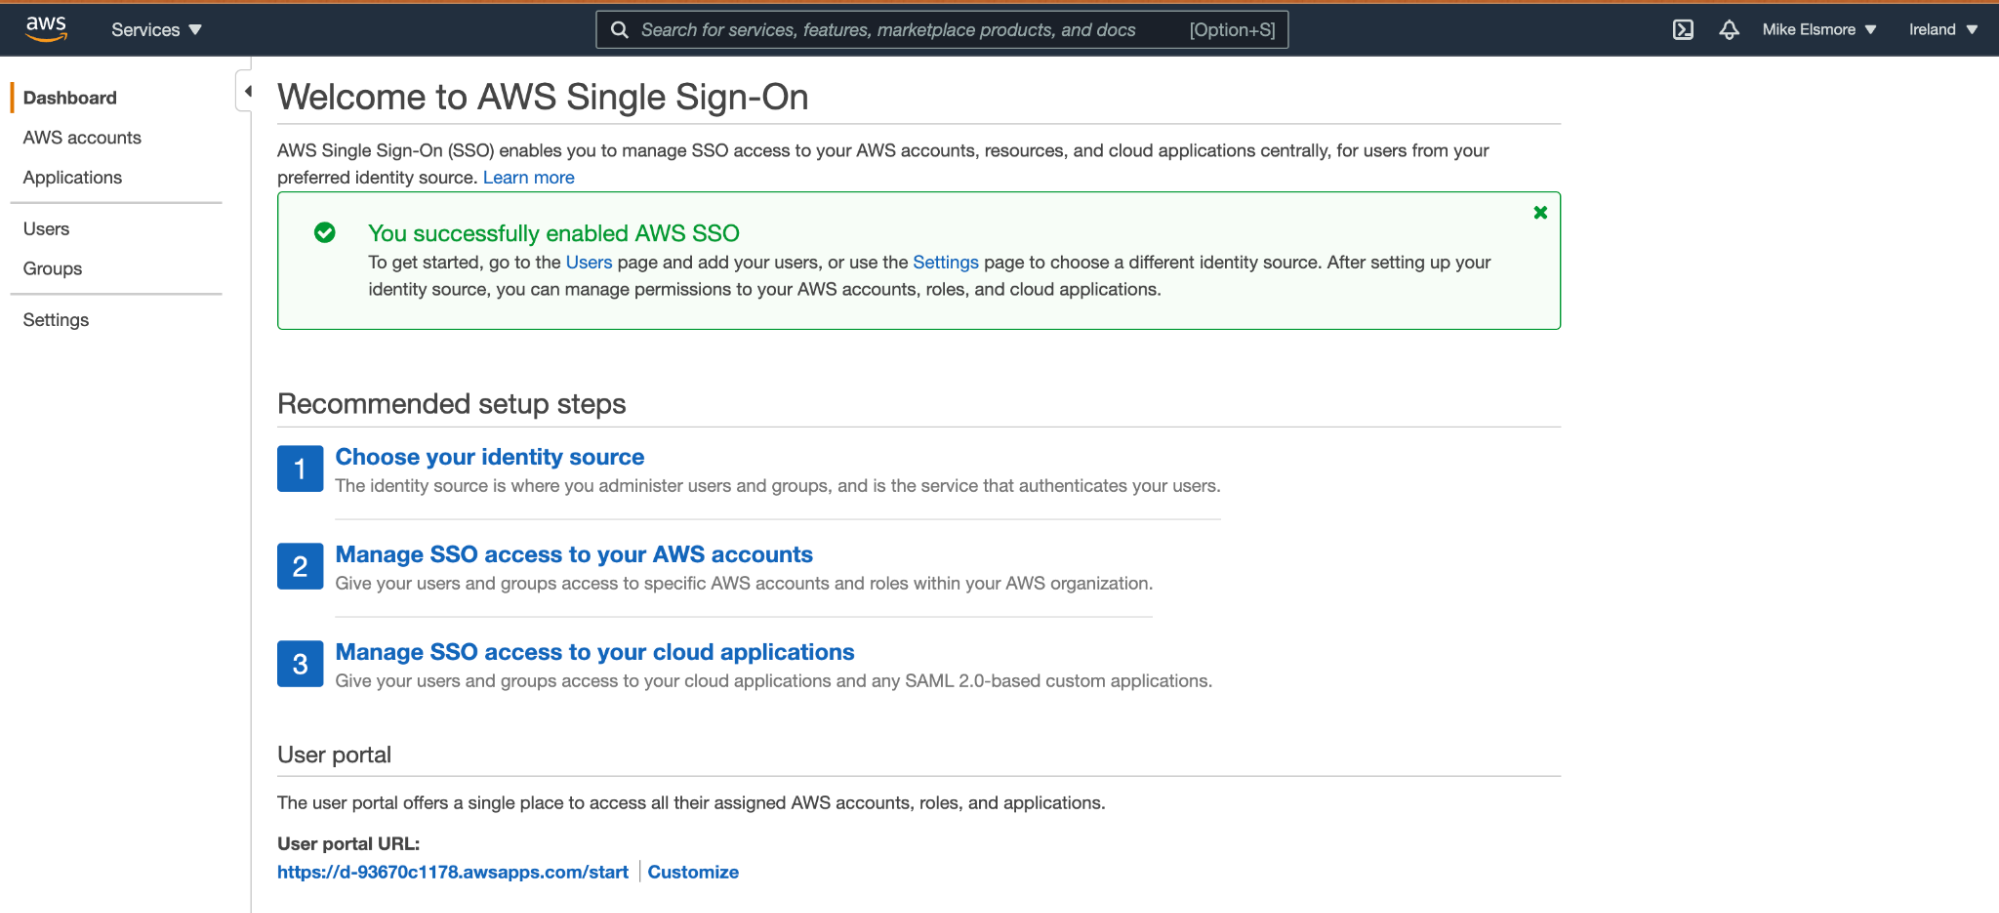Open the user portal URL link
The height and width of the screenshot is (913, 1999).
(453, 872)
